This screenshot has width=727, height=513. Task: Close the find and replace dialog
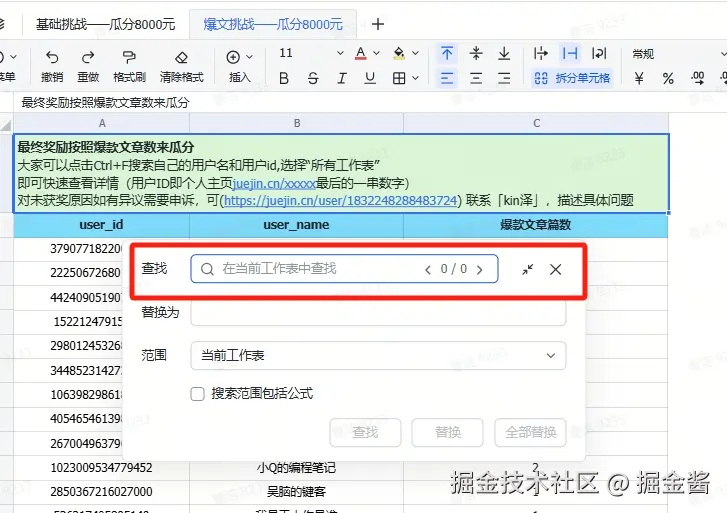[x=555, y=269]
